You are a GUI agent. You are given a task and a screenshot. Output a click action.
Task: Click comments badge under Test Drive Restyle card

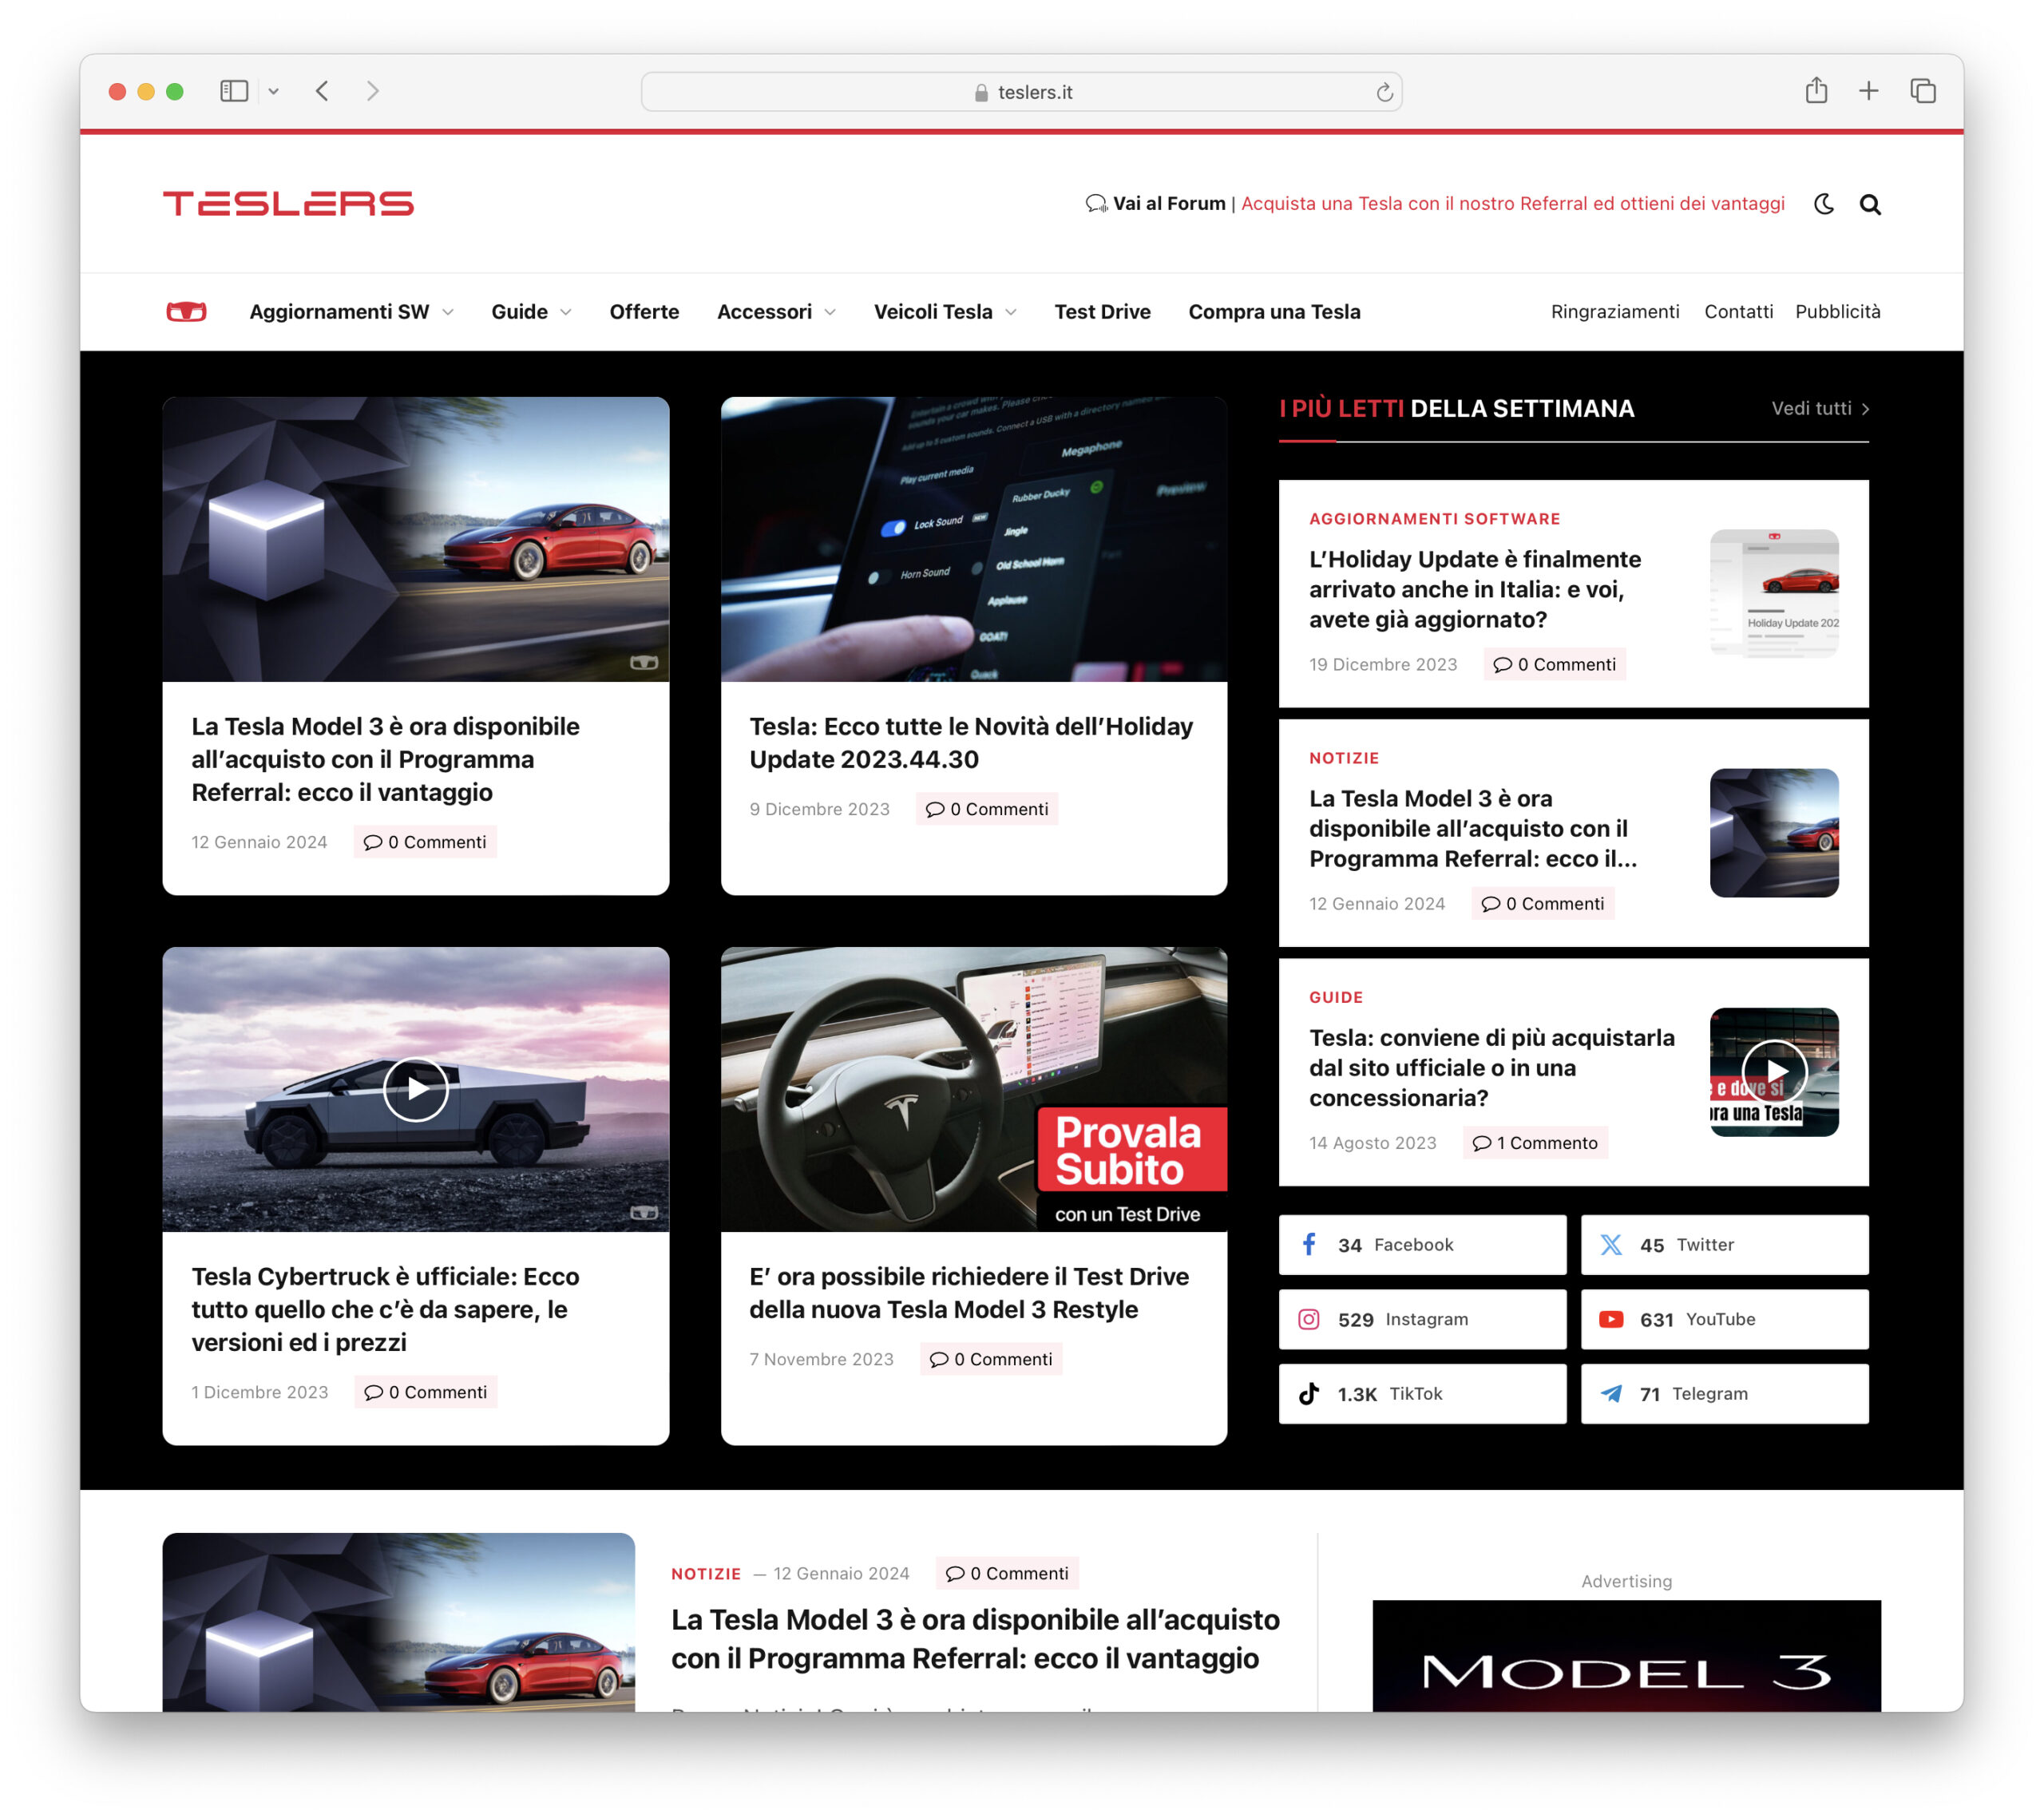coord(991,1359)
